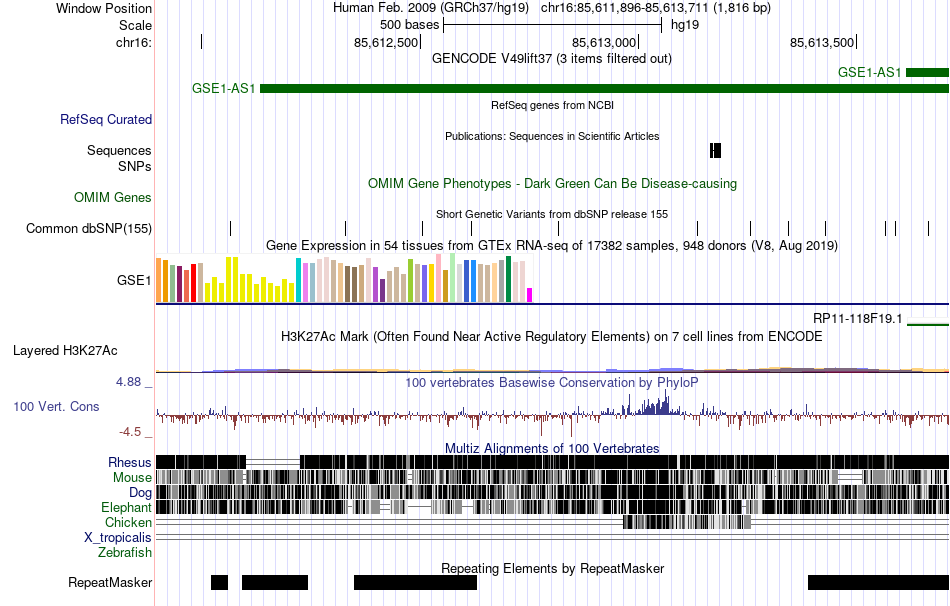
Task: Select the smallest leftmost RepeatMasker block
Action: 219,582
